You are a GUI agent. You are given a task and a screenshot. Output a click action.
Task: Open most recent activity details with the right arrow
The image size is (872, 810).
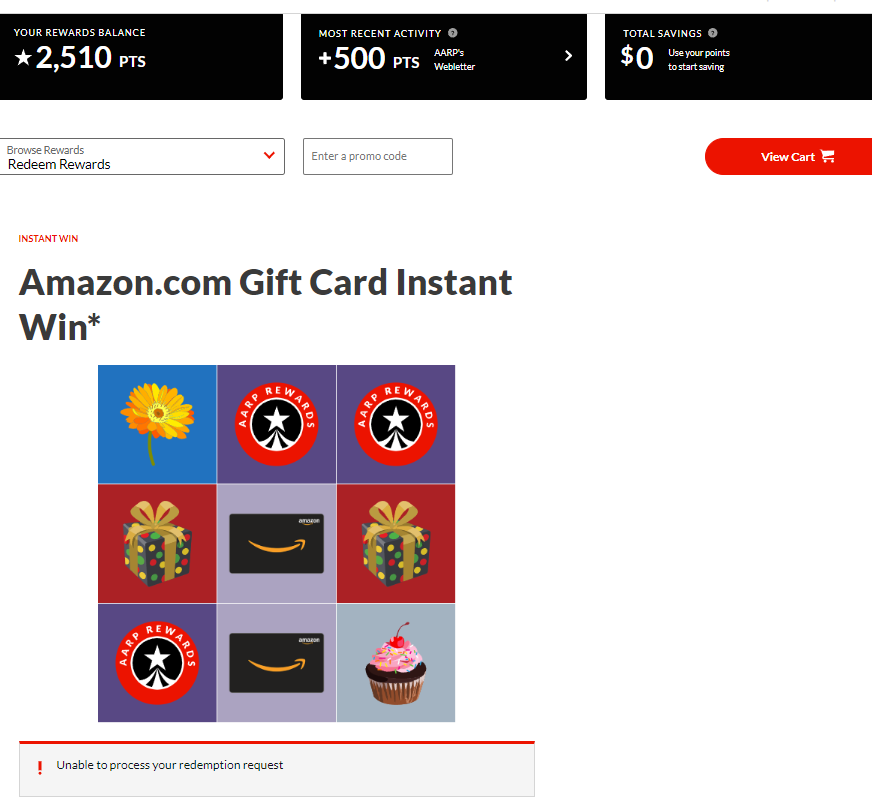click(568, 56)
